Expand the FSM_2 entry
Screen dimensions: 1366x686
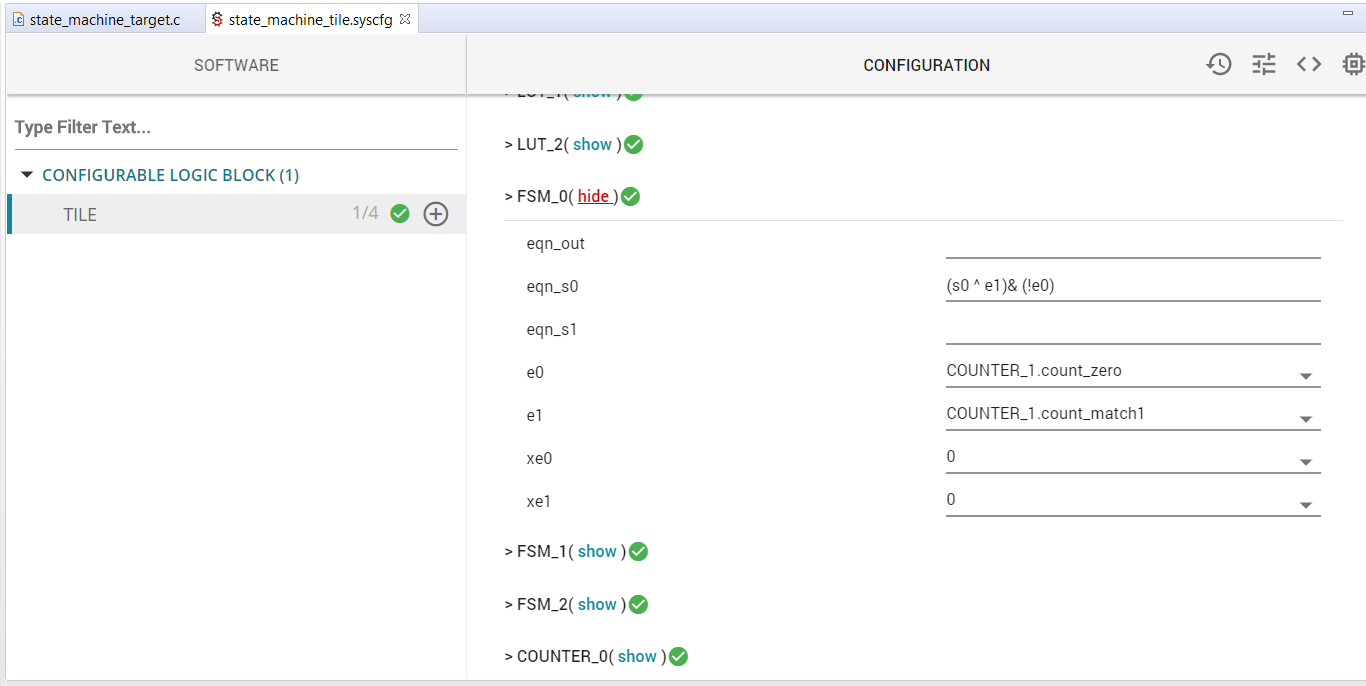coord(597,604)
